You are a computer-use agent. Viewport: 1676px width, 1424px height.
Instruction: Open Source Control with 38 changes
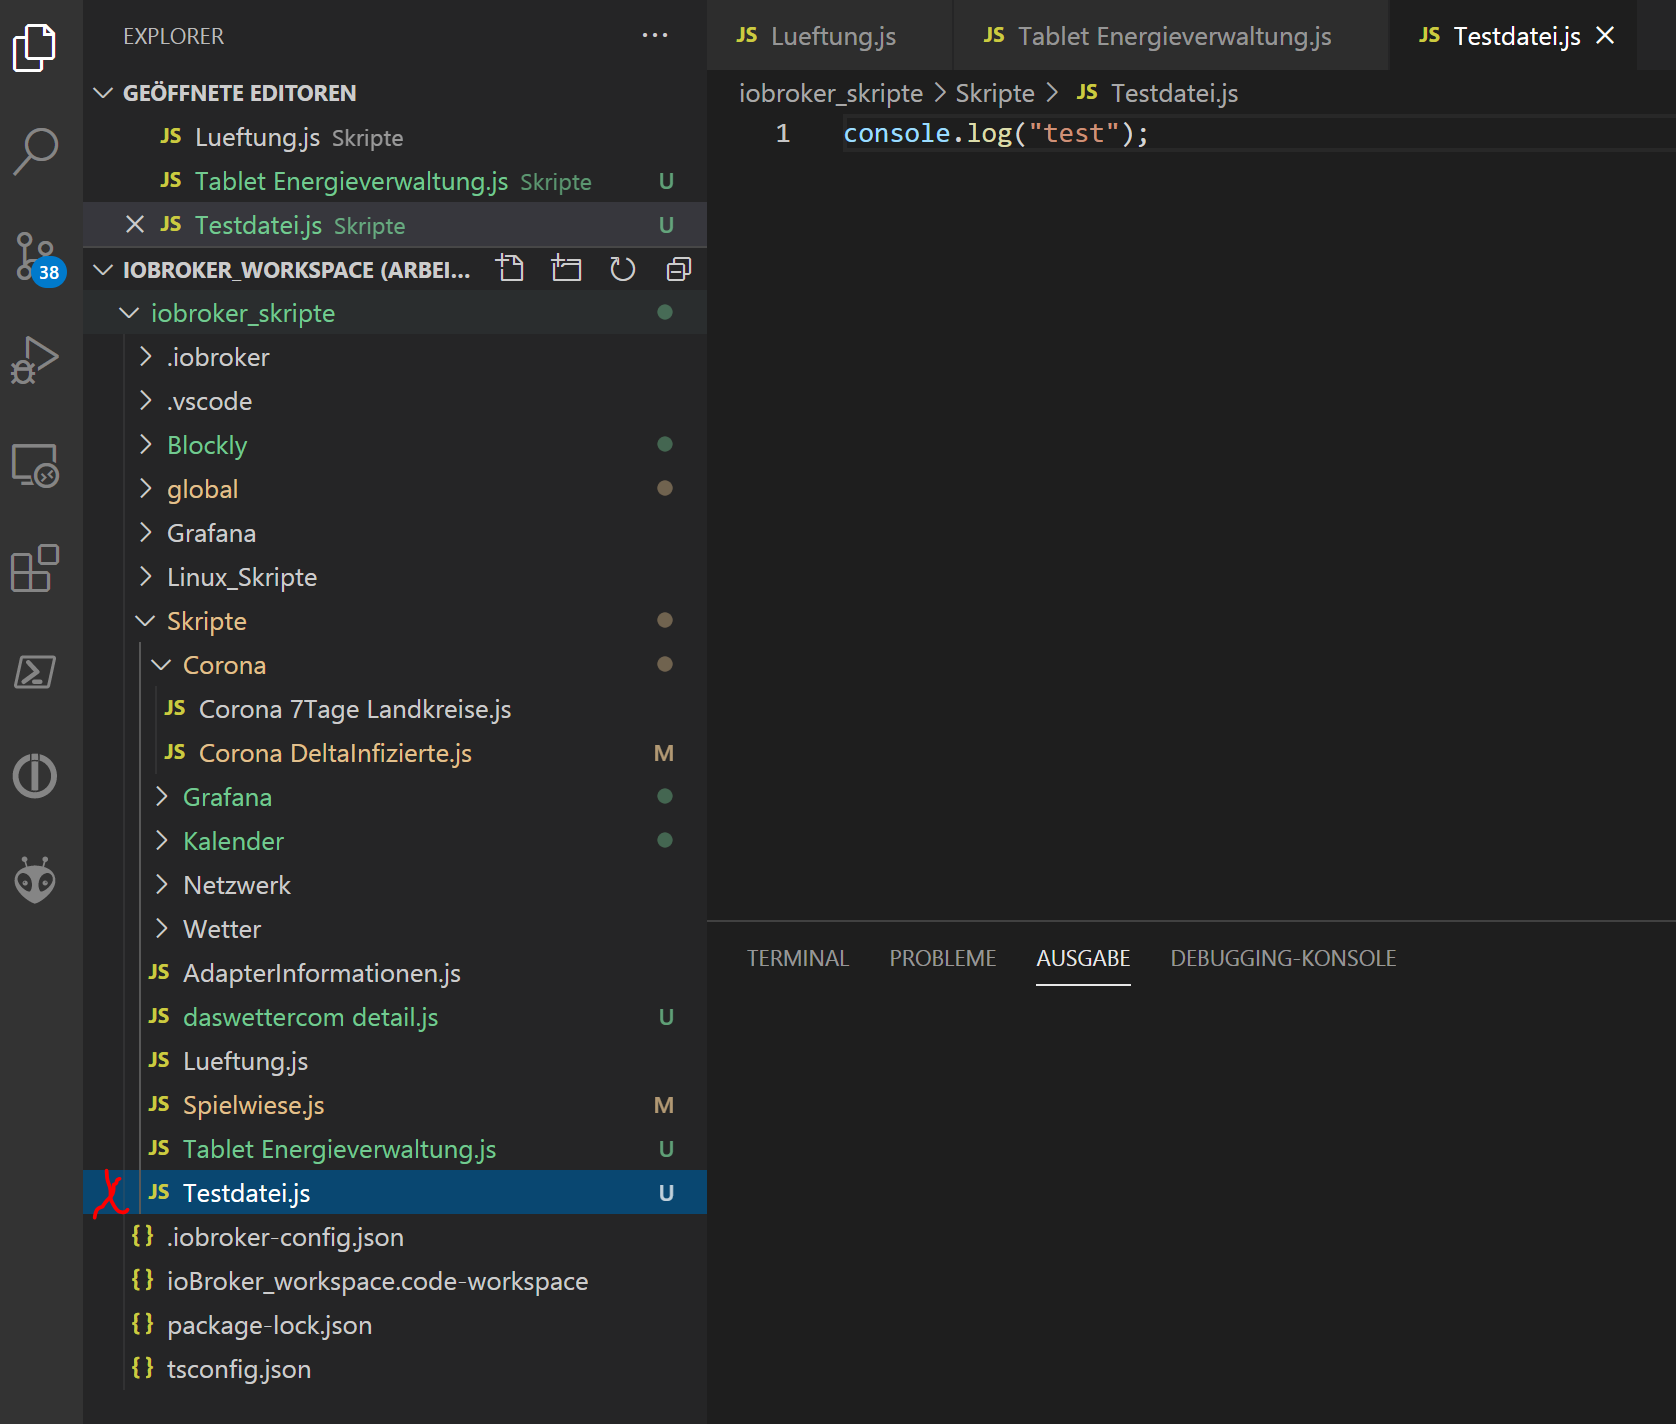click(38, 258)
